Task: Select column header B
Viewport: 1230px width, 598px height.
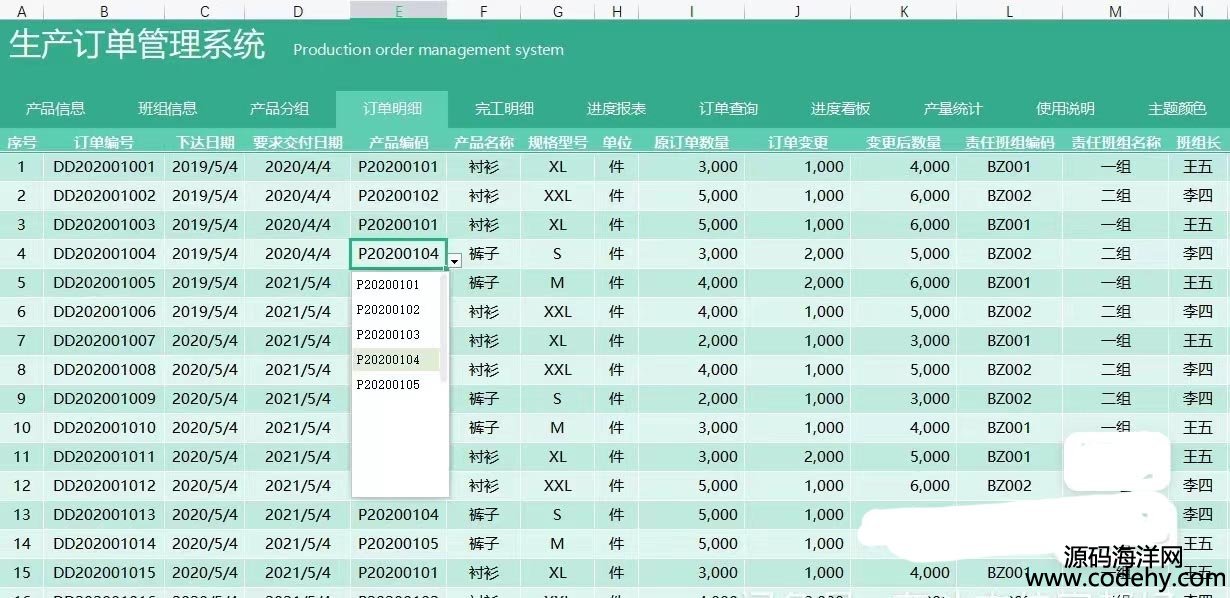Action: 104,11
